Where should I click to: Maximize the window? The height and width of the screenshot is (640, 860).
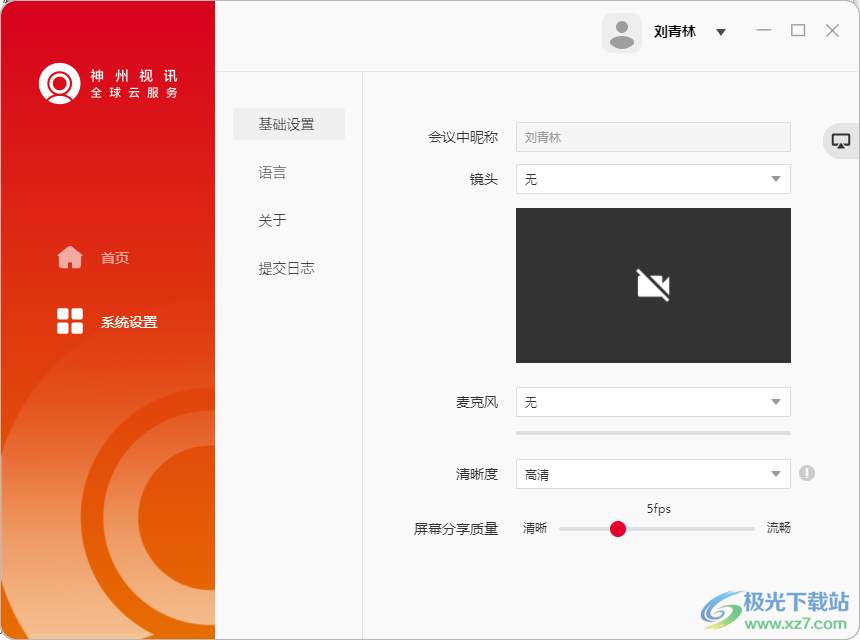click(798, 30)
